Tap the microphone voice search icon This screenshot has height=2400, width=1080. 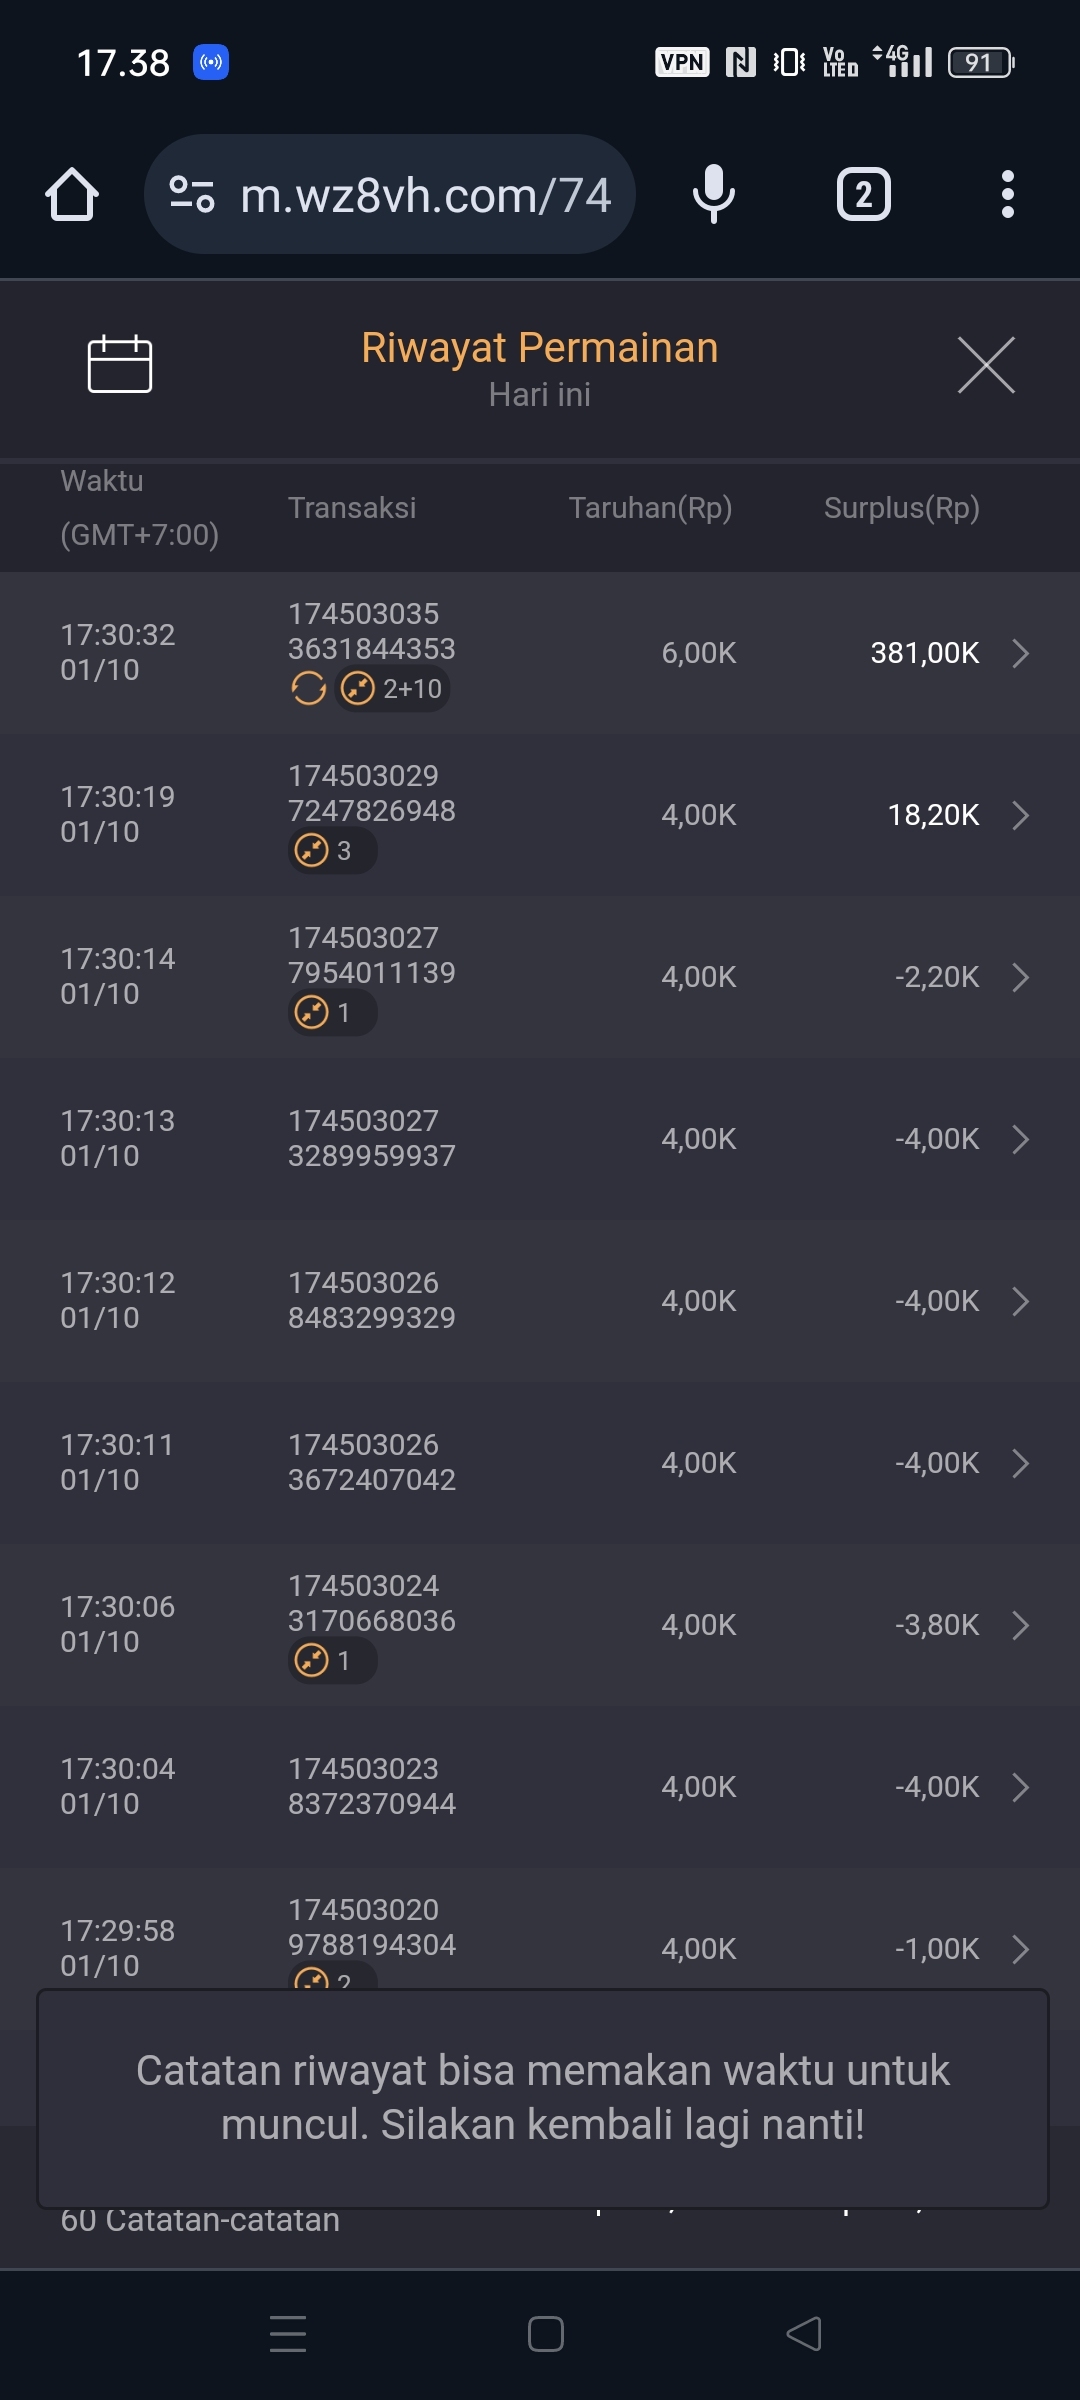click(713, 194)
